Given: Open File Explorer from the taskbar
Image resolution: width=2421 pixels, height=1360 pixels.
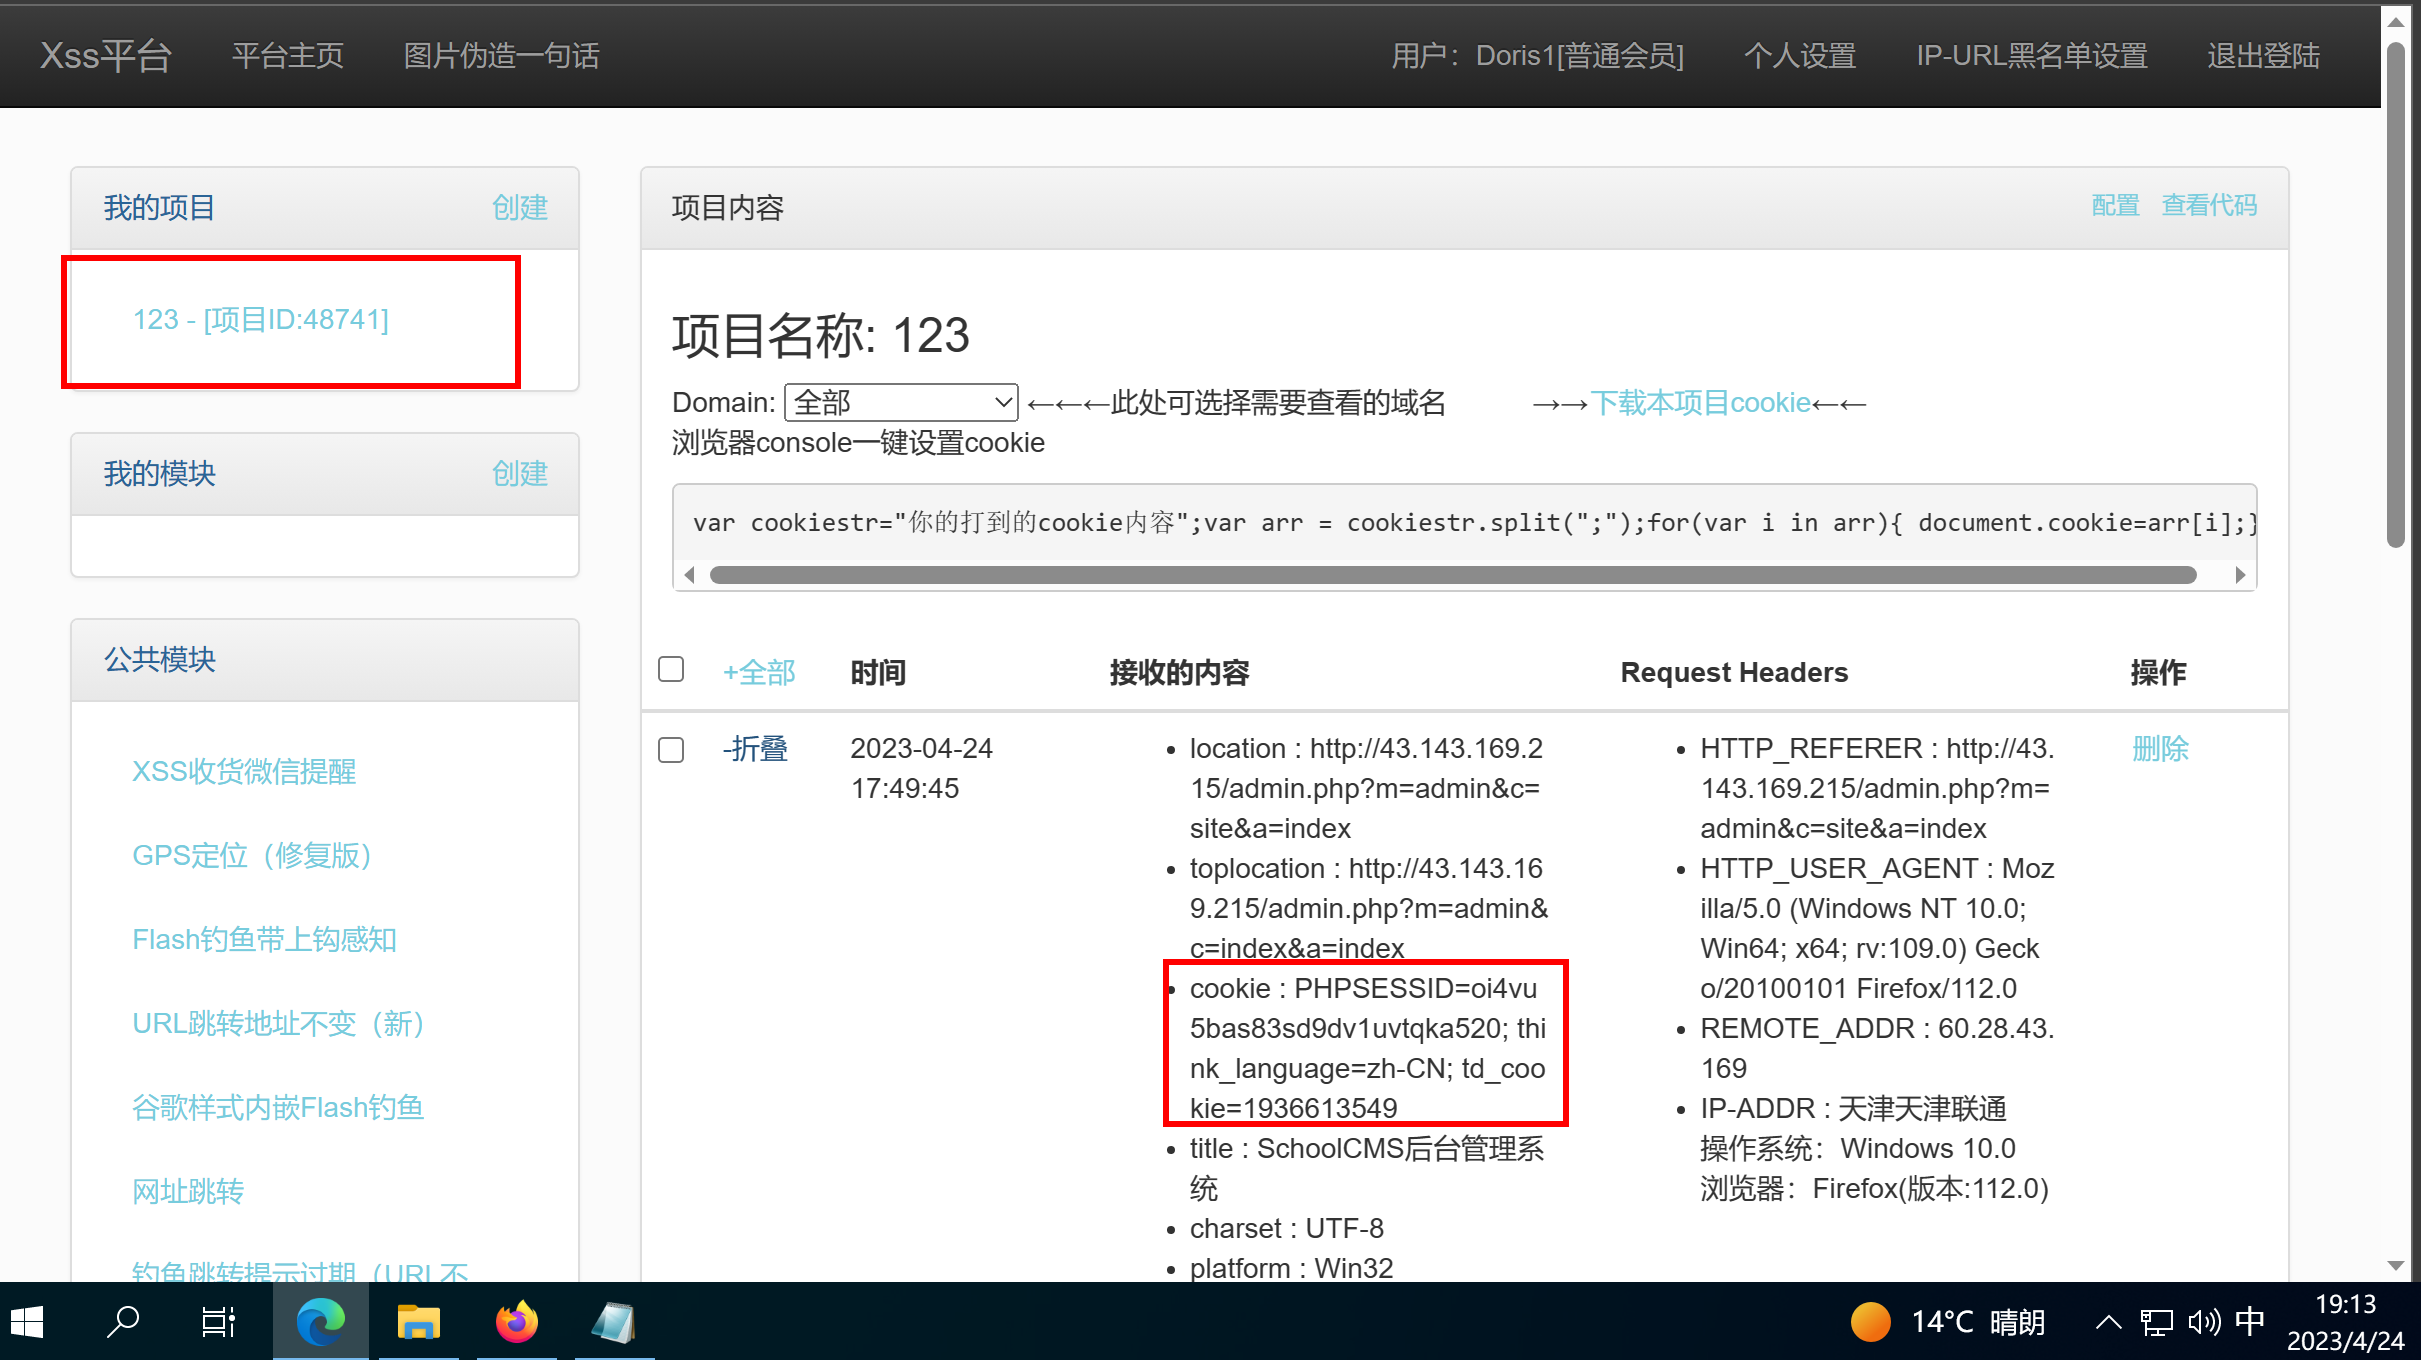Looking at the screenshot, I should (x=418, y=1322).
